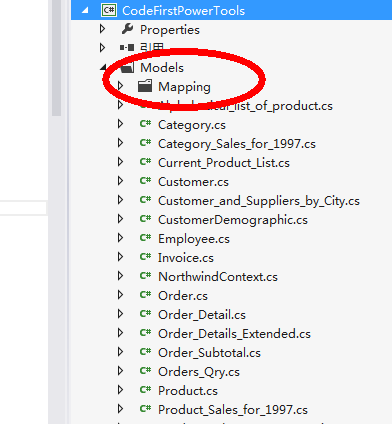Select Order_Details_Extended.cs
This screenshot has height=424, width=392.
point(234,334)
